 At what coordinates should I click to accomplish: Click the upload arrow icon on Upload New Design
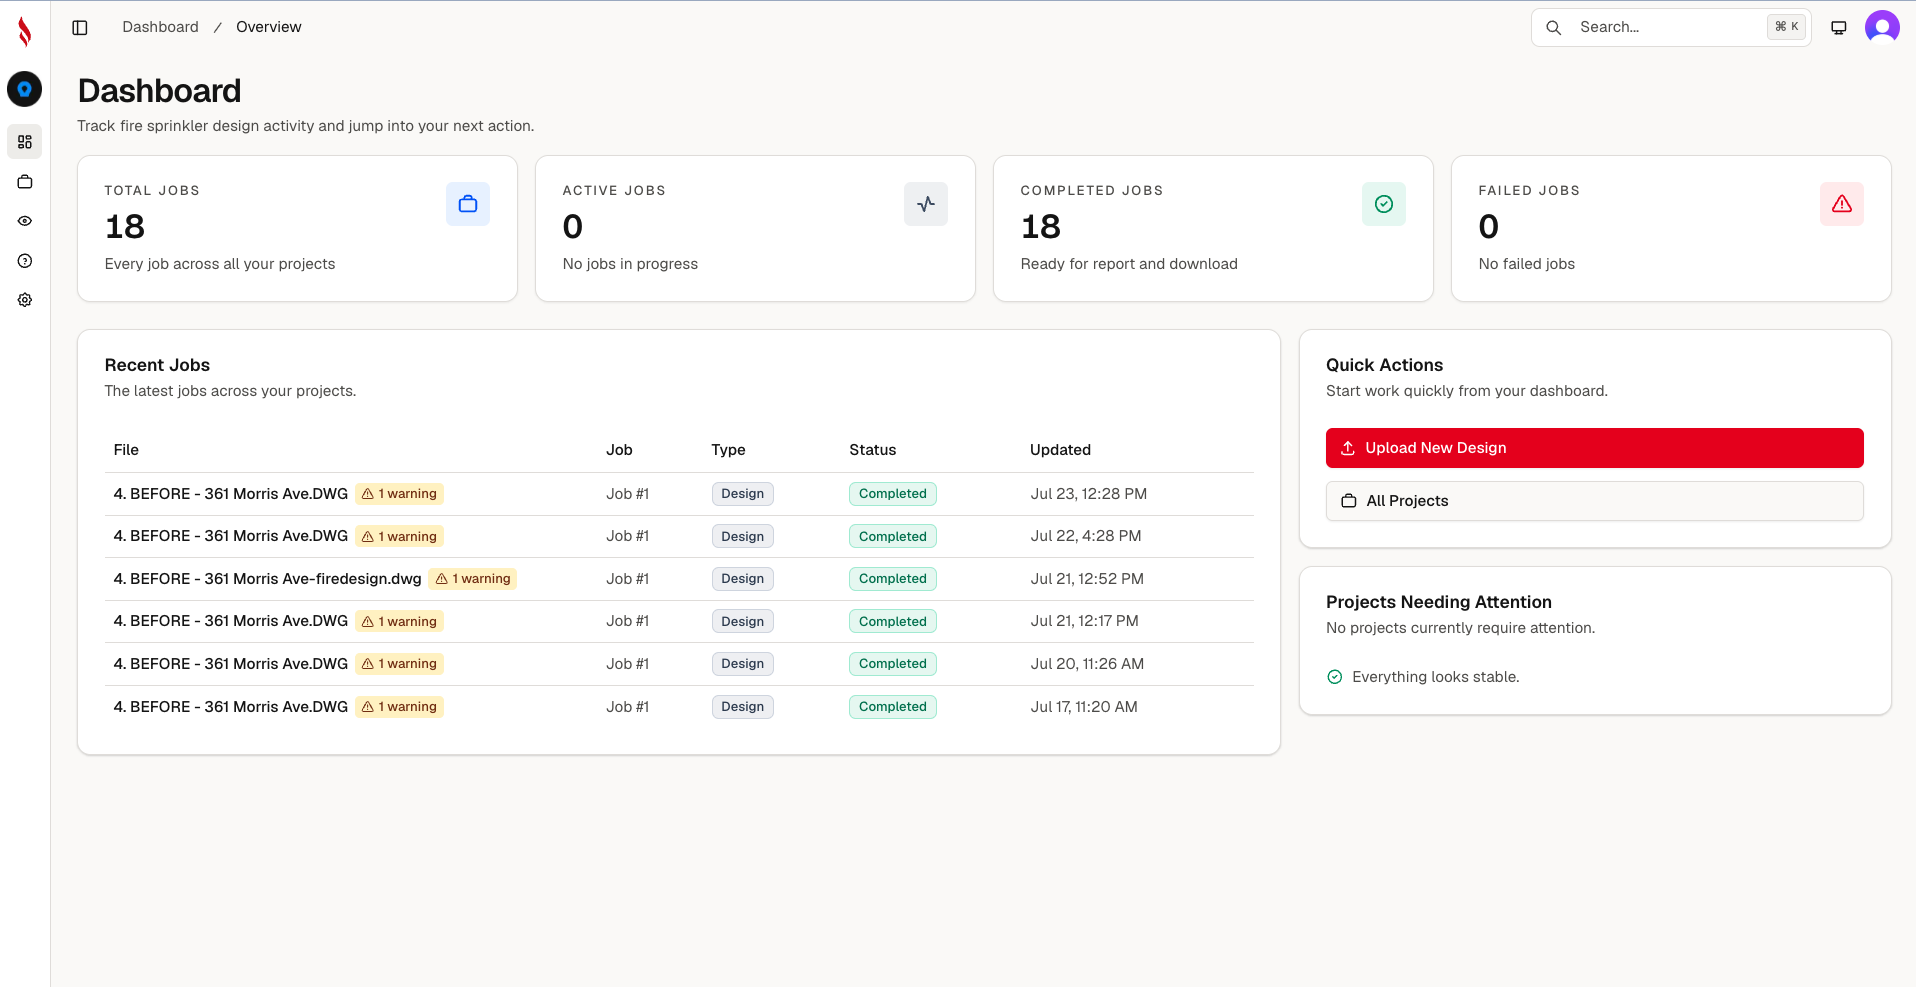tap(1348, 448)
